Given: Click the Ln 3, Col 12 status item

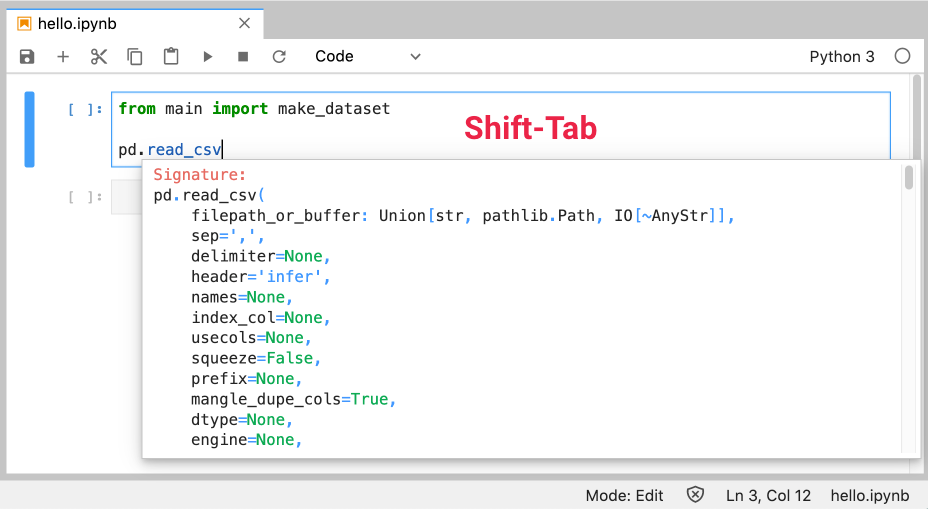Looking at the screenshot, I should 768,495.
